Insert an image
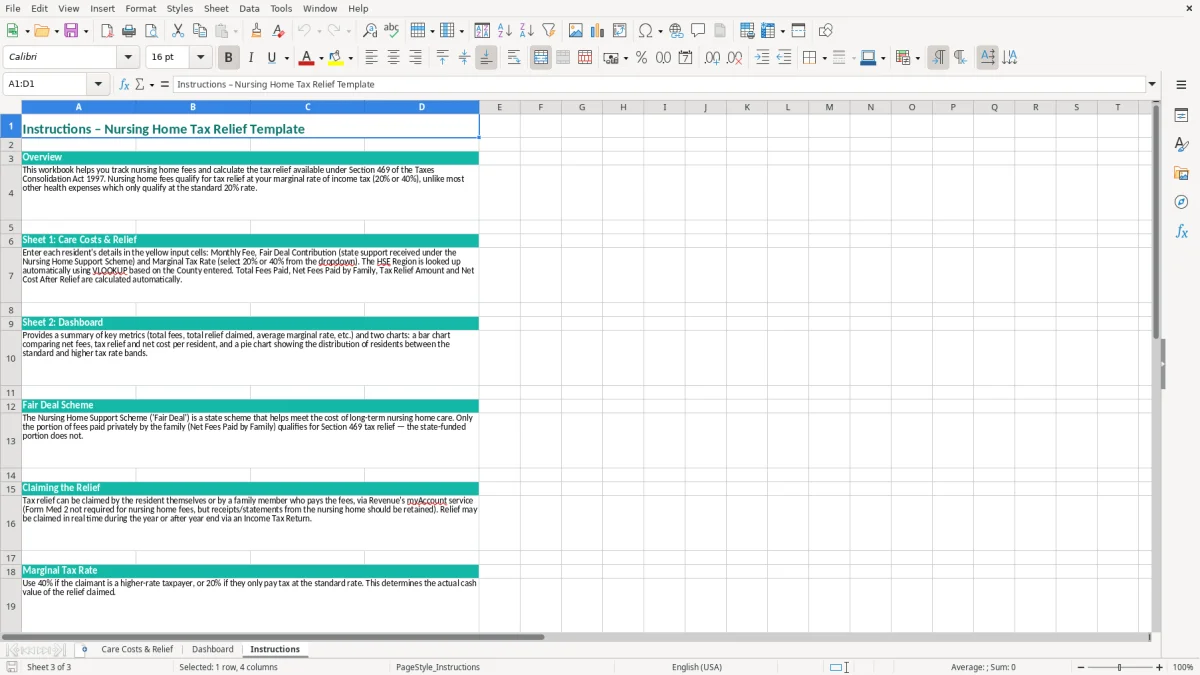This screenshot has height=675, width=1200. [x=576, y=31]
